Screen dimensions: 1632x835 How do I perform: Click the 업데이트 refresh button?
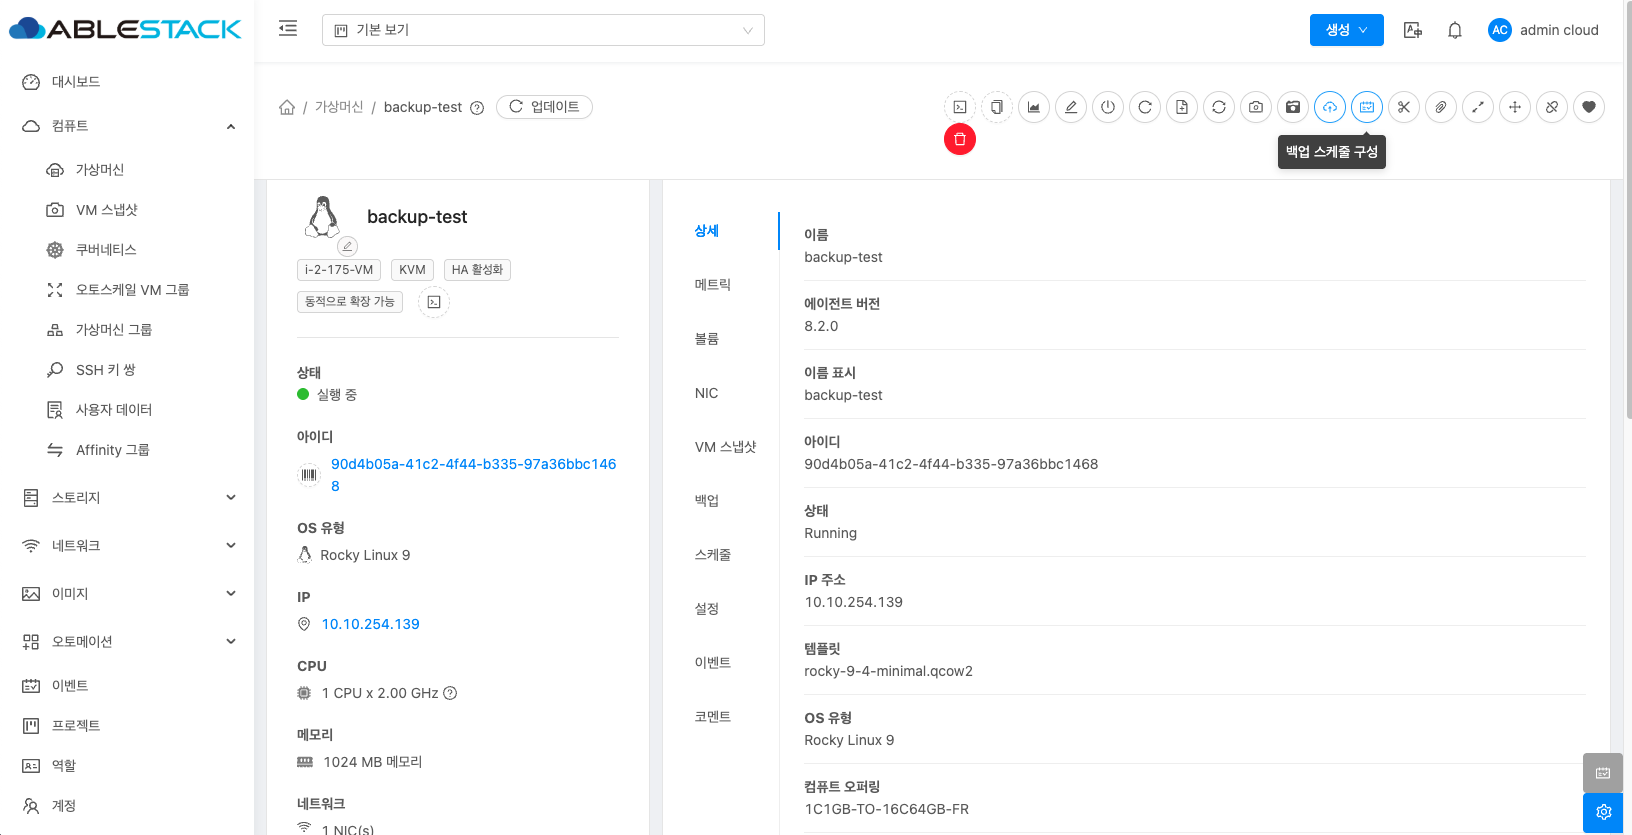pyautogui.click(x=544, y=107)
